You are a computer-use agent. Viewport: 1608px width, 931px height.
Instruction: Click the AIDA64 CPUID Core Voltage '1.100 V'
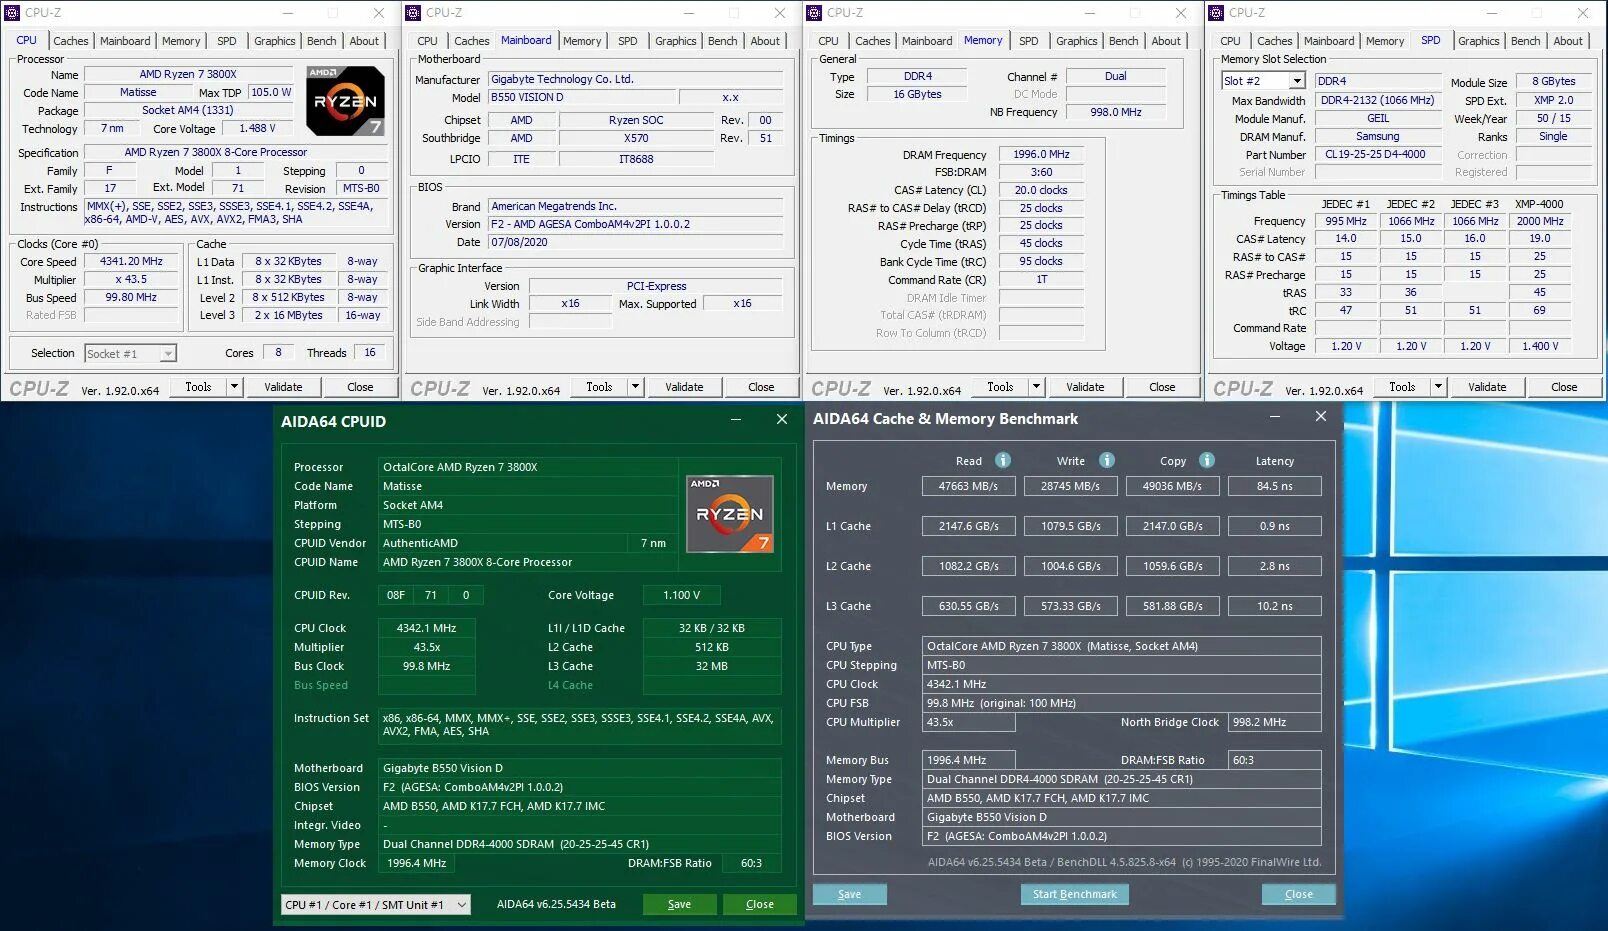point(682,595)
